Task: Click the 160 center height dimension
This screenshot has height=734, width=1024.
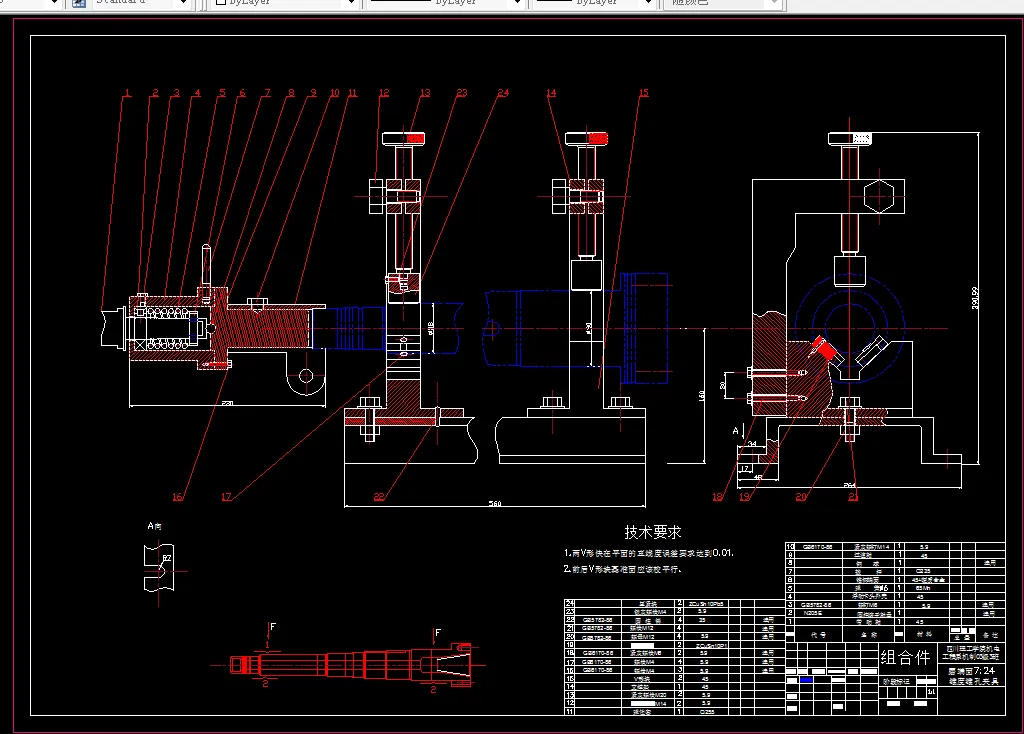Action: tap(701, 396)
